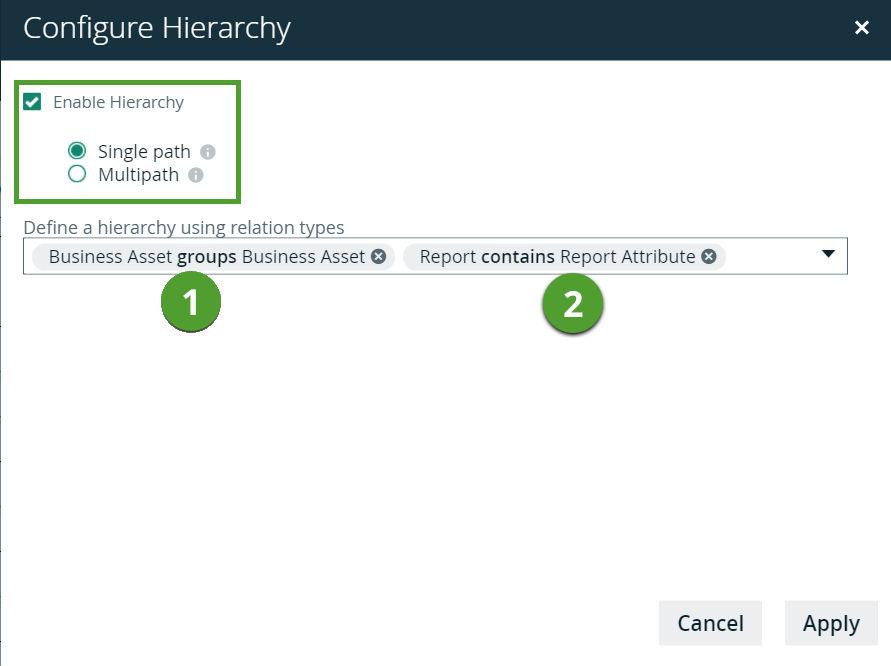Close the Configure Hierarchy dialog
Viewport: 891px width, 666px height.
[862, 28]
